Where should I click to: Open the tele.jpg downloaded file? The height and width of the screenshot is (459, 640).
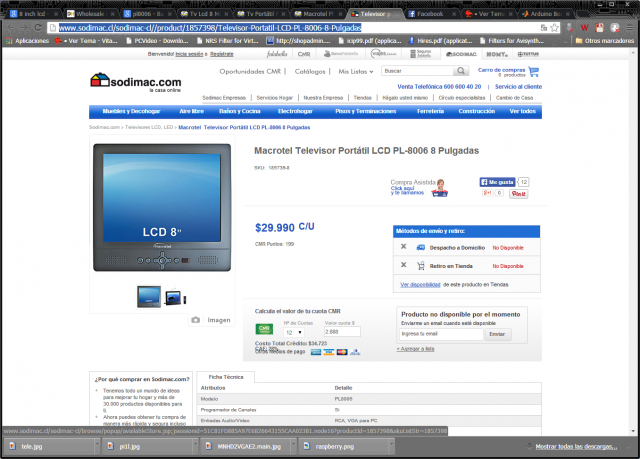[49, 446]
